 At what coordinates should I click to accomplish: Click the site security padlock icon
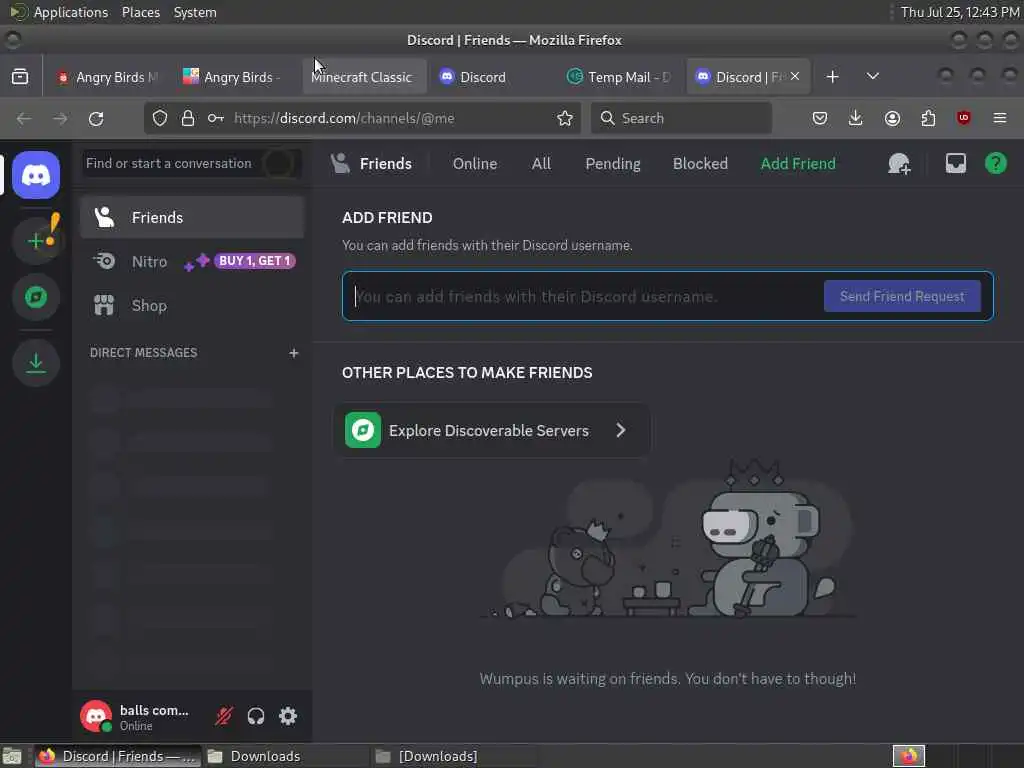click(x=188, y=118)
